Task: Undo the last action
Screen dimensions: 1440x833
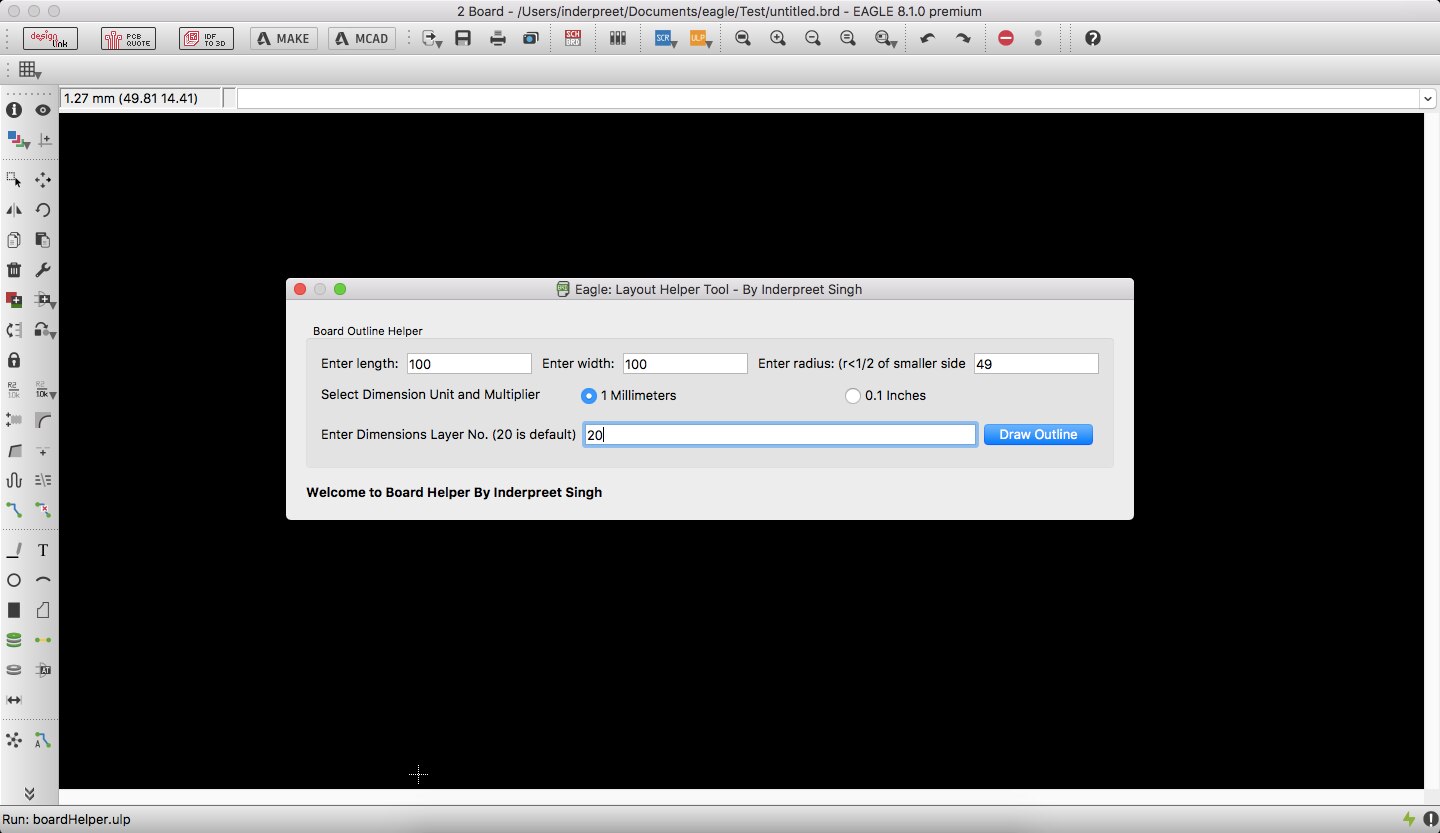Action: (x=928, y=38)
